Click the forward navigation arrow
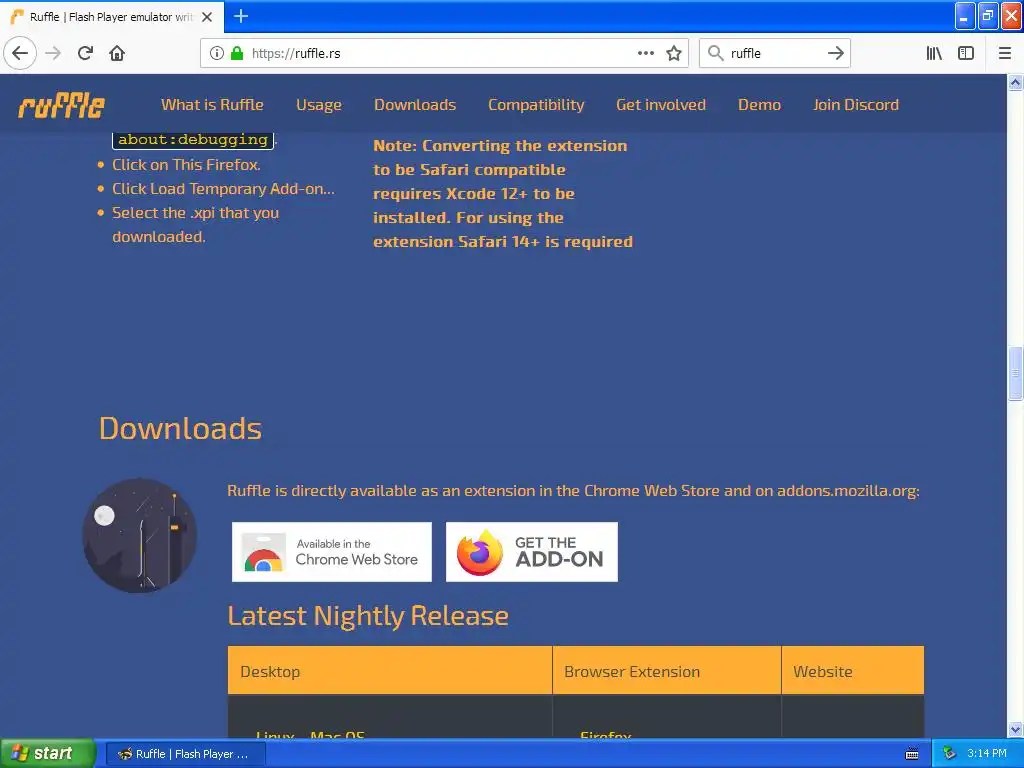The width and height of the screenshot is (1024, 768). tap(53, 53)
